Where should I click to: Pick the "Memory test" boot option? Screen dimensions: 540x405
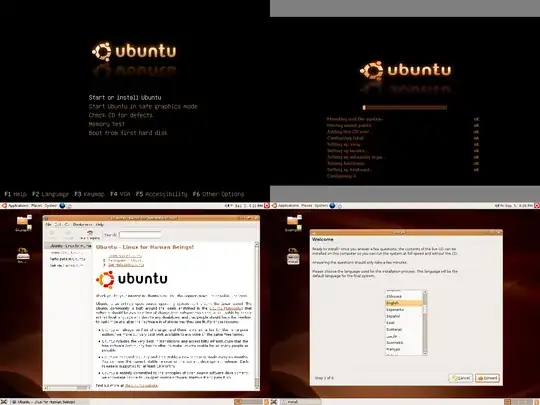[x=106, y=124]
